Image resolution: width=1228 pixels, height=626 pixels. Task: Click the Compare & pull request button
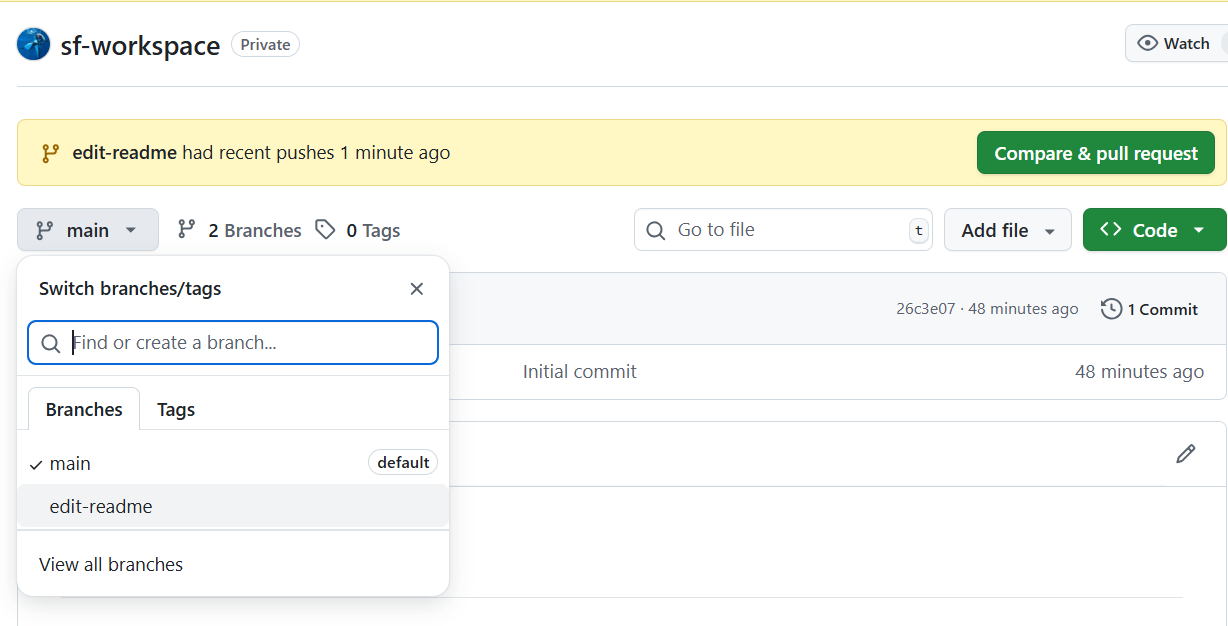[x=1096, y=153]
